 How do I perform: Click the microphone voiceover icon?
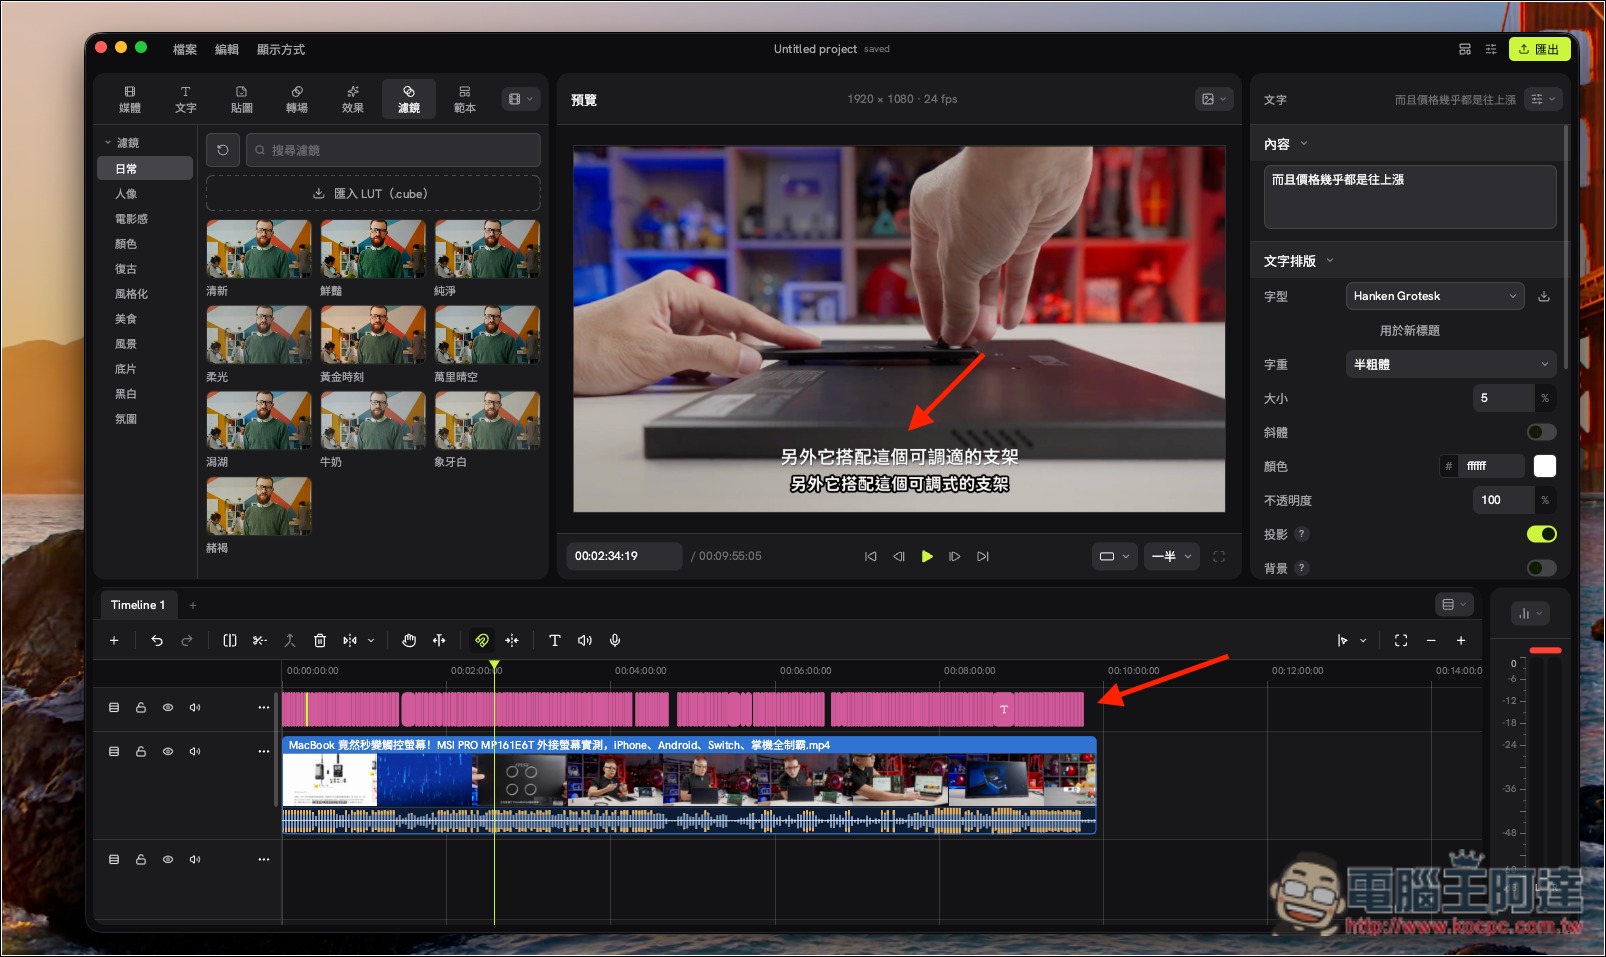pyautogui.click(x=615, y=640)
